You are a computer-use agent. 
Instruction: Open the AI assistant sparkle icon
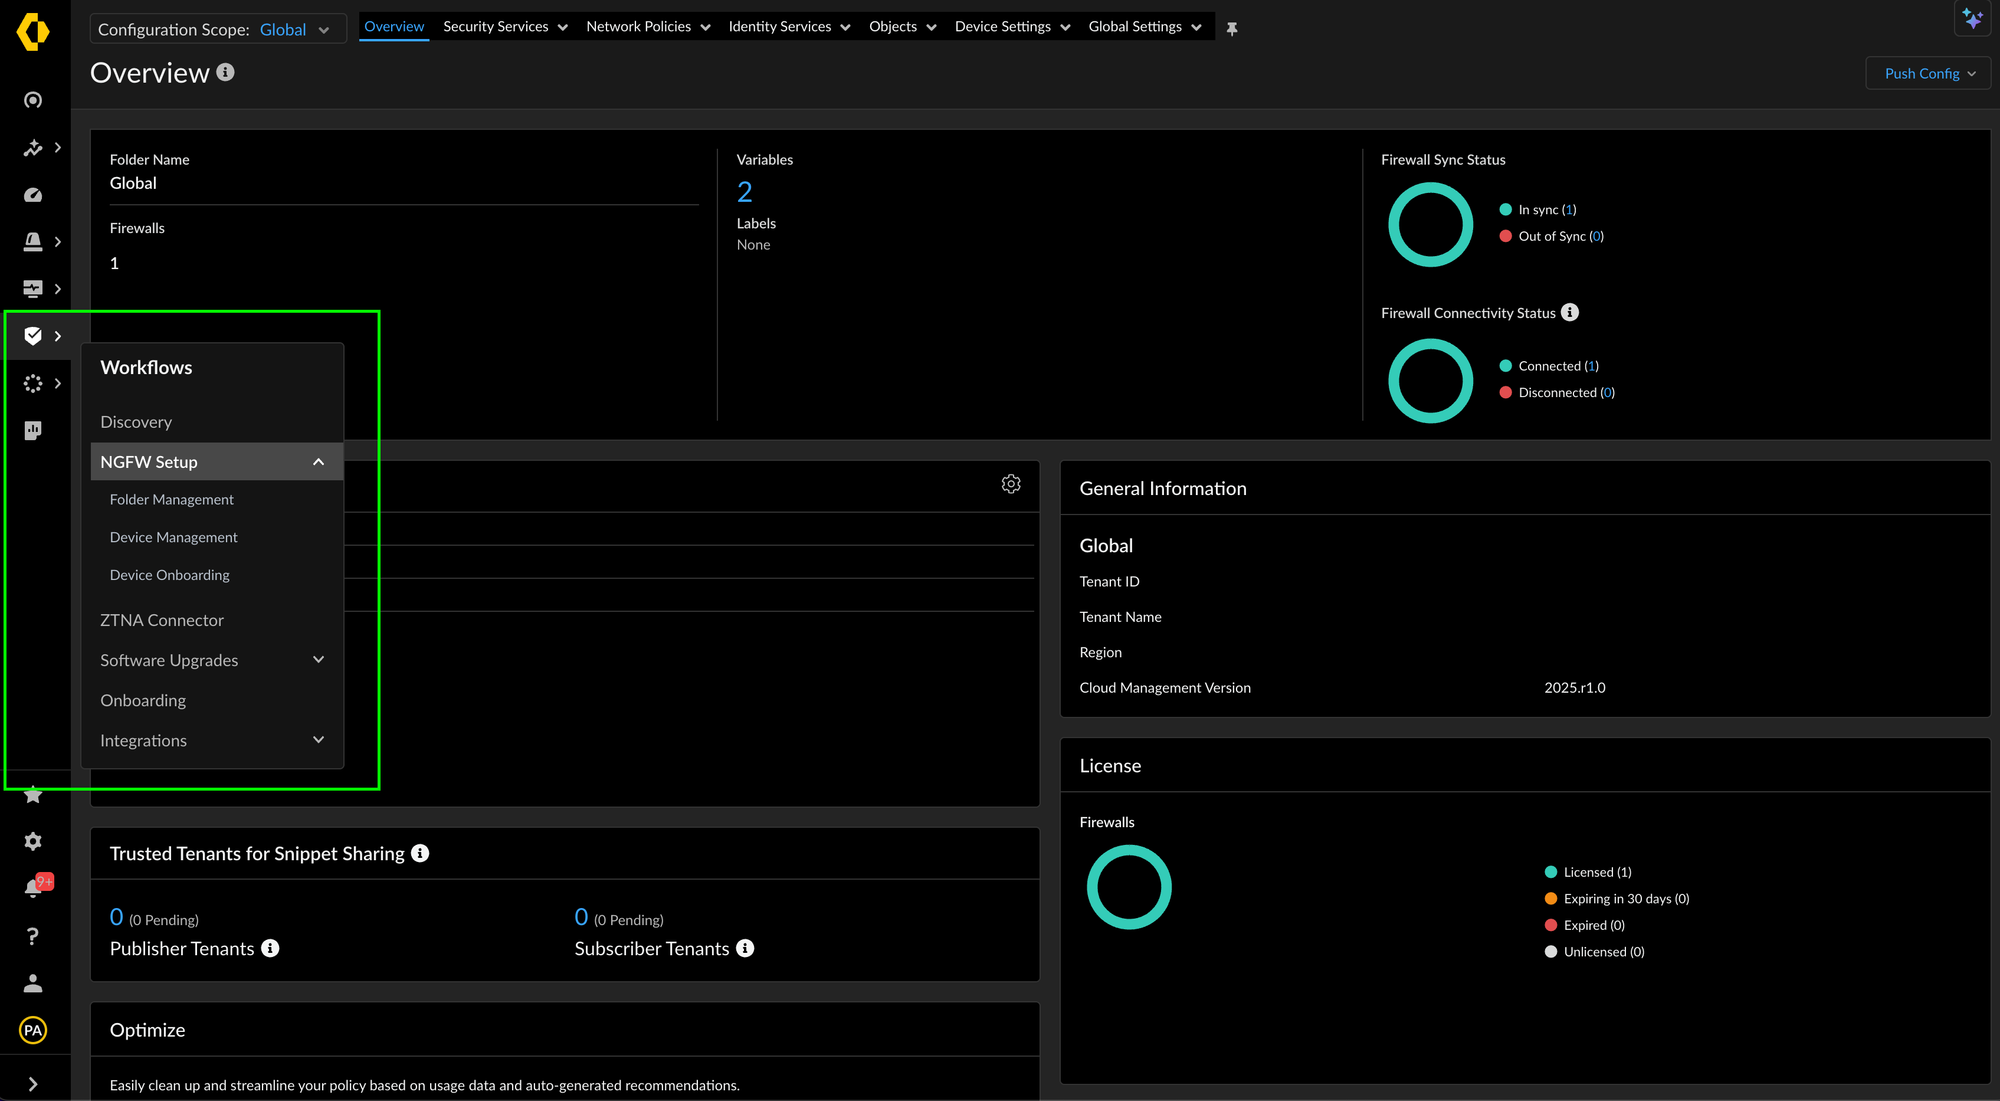coord(1973,18)
